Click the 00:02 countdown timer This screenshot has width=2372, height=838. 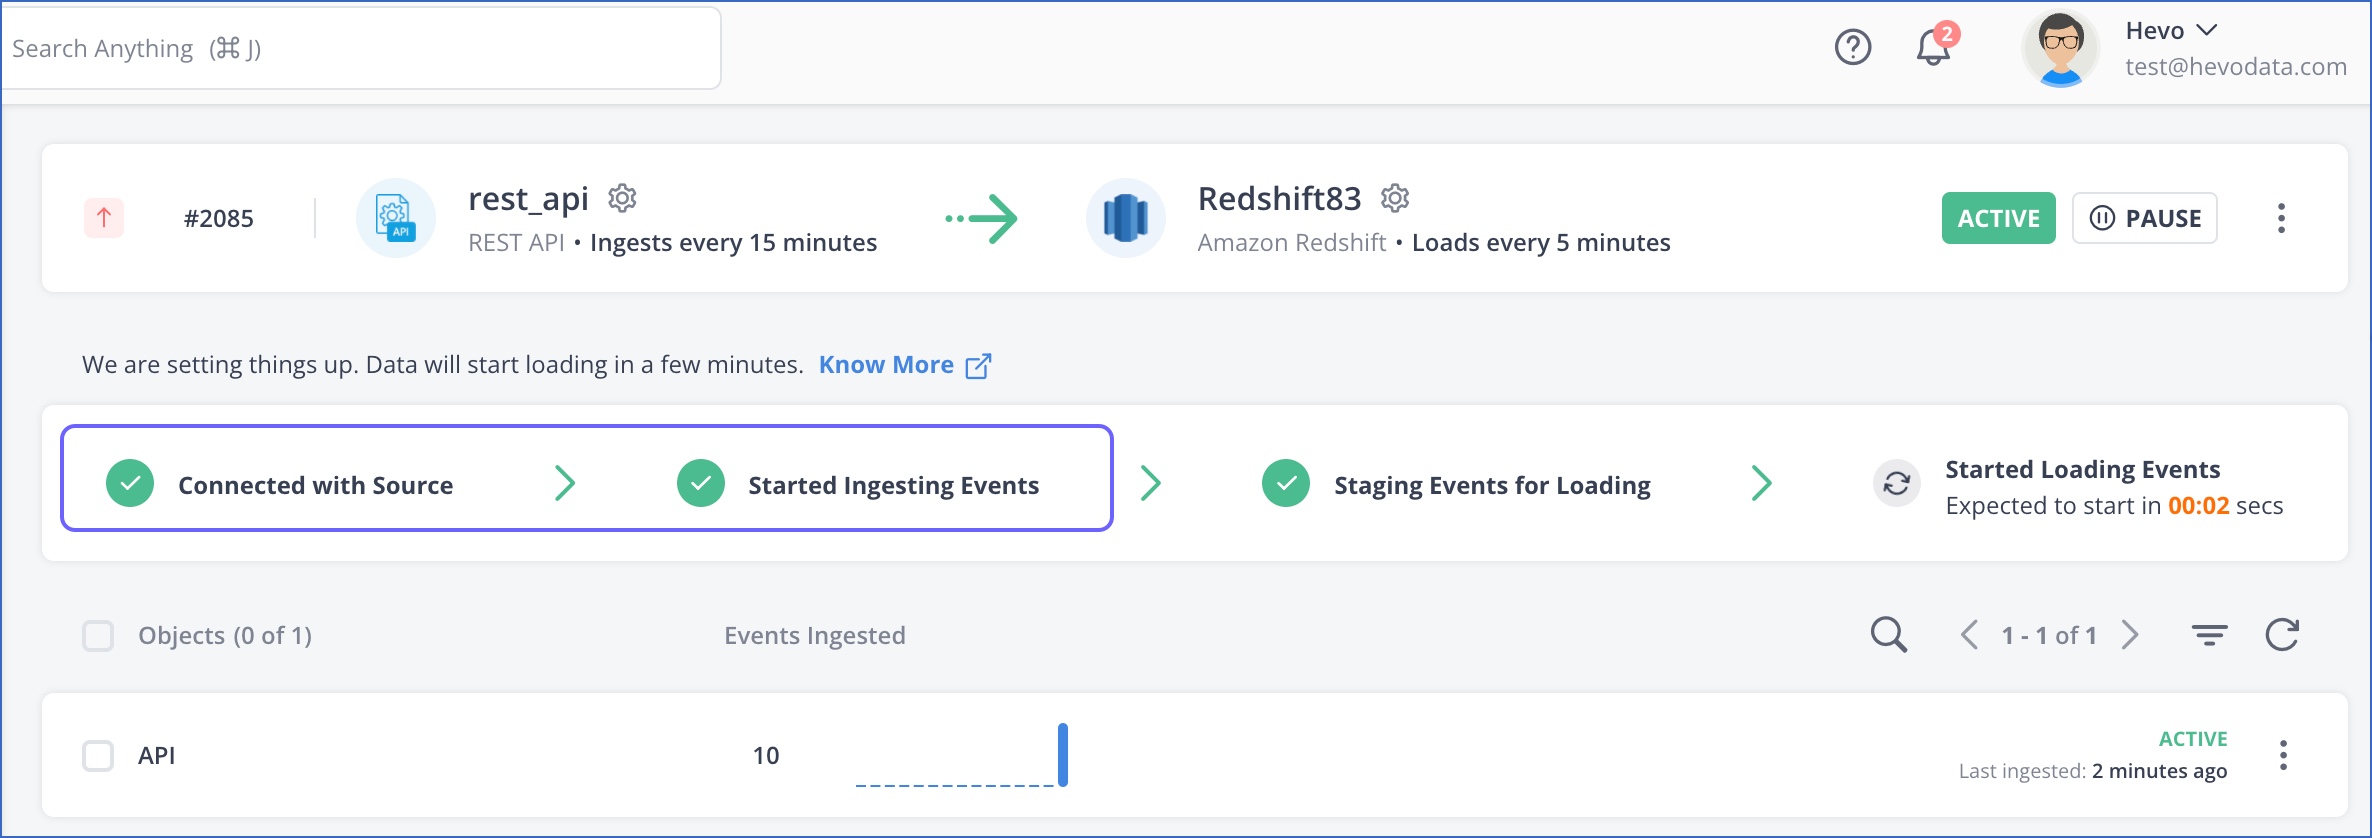[2198, 506]
